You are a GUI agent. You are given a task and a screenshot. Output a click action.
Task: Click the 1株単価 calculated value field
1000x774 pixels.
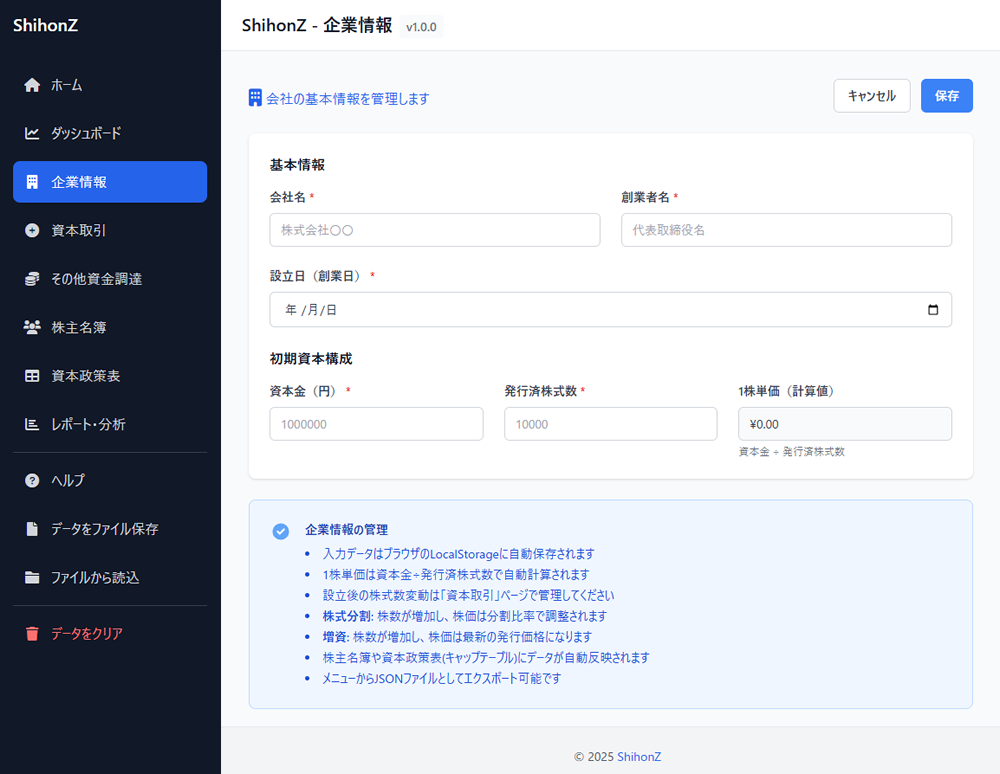844,424
